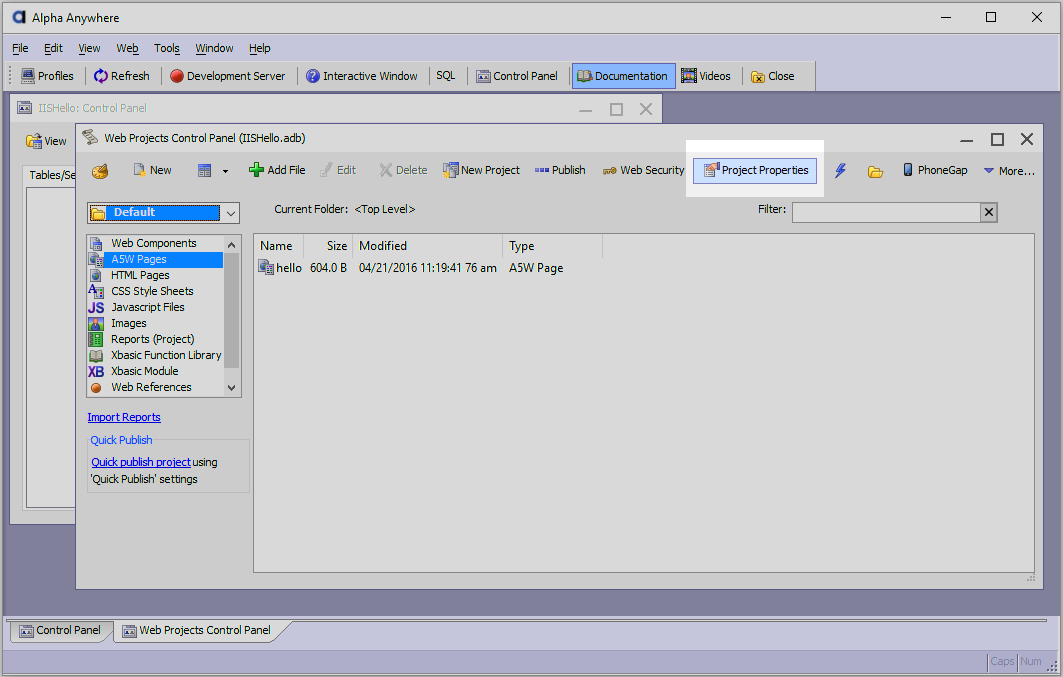
Task: Sort file list by Name column
Action: [279, 246]
